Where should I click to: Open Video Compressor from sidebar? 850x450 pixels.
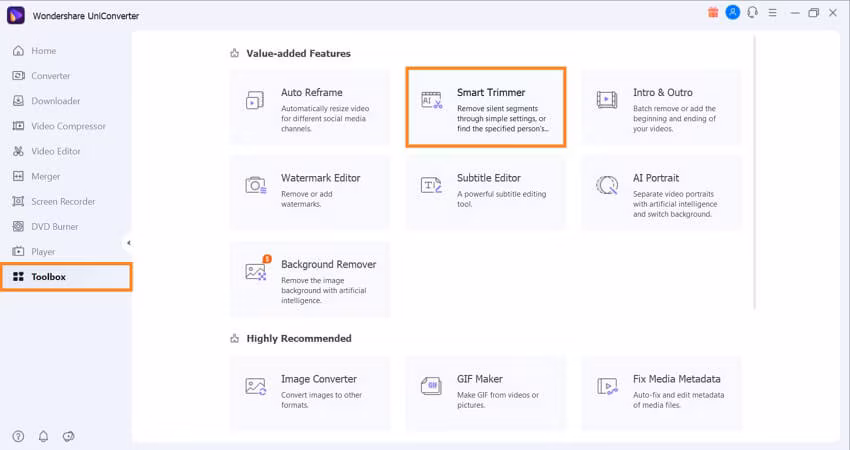coord(59,126)
